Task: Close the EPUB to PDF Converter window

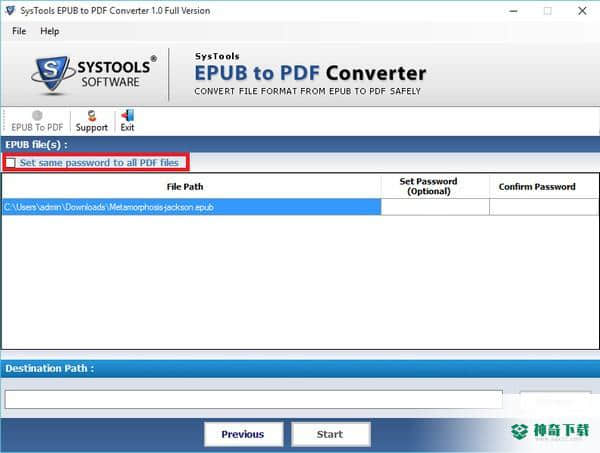Action: click(x=582, y=11)
